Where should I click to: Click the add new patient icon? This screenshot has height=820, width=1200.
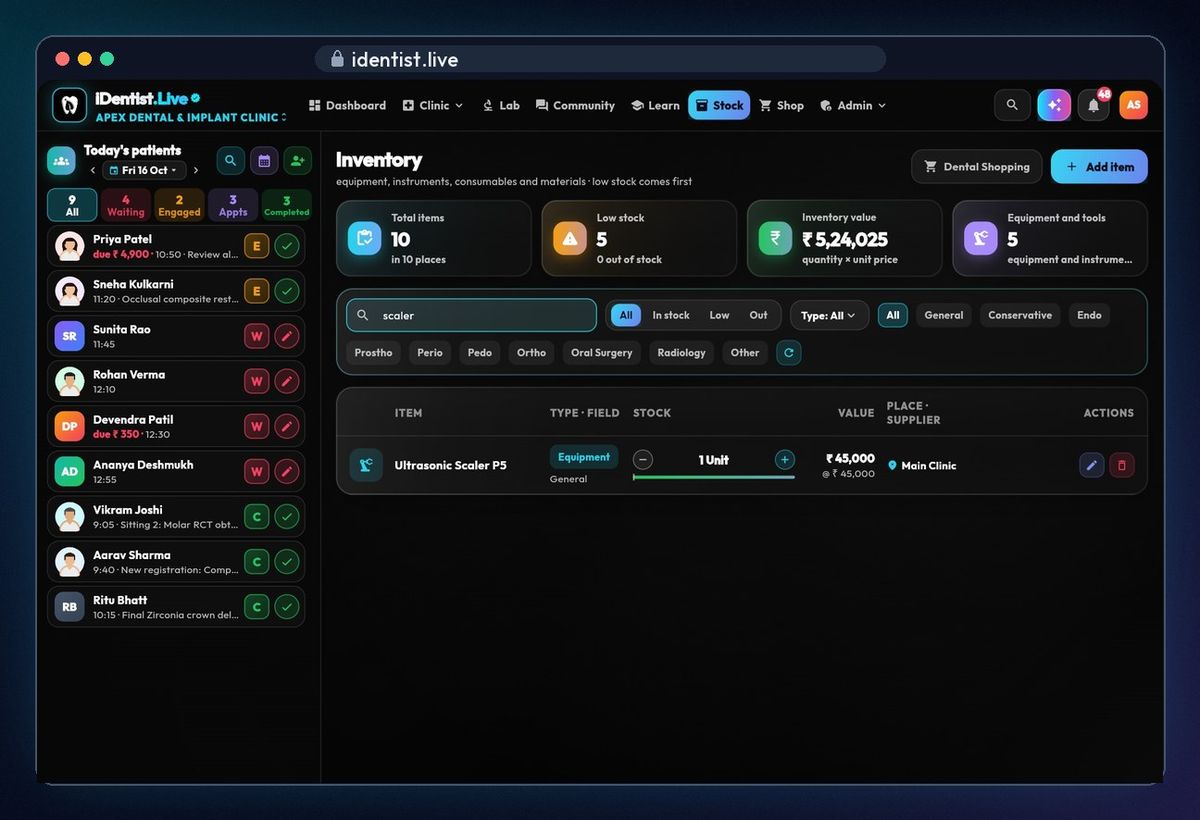coord(297,160)
